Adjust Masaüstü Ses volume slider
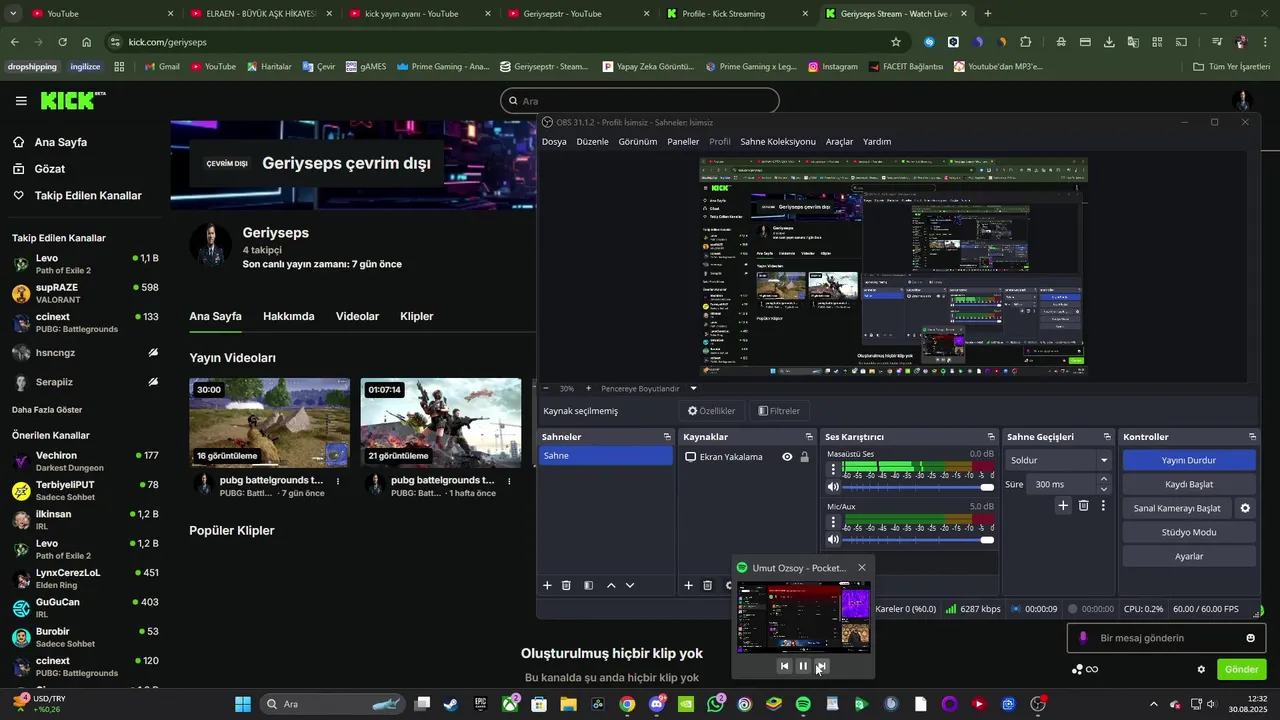 click(919, 487)
